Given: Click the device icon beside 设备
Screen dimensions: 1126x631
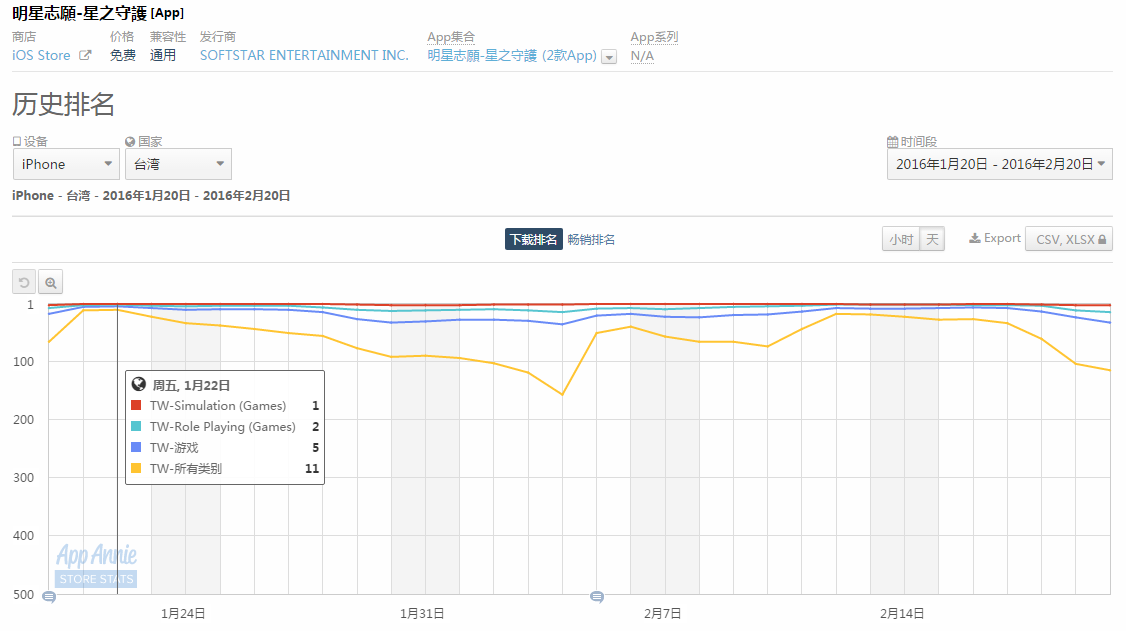Looking at the screenshot, I should pyautogui.click(x=17, y=141).
